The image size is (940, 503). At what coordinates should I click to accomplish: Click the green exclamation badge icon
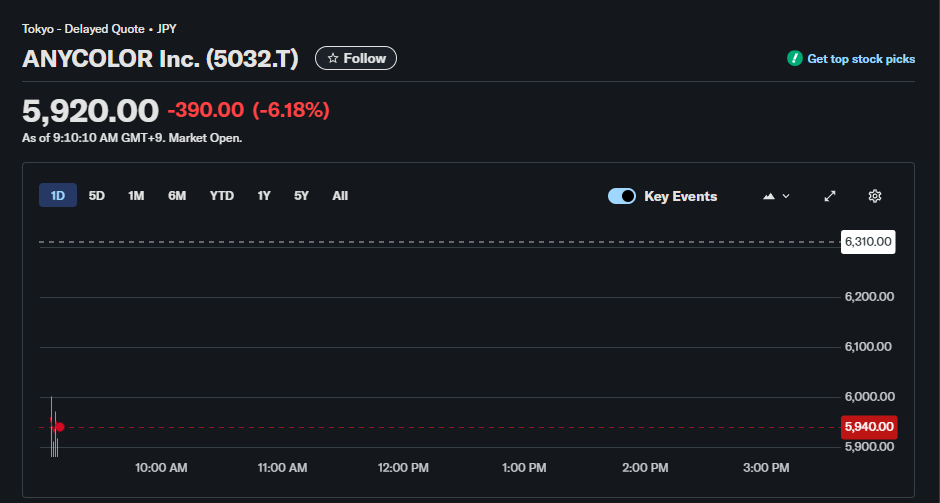[794, 58]
